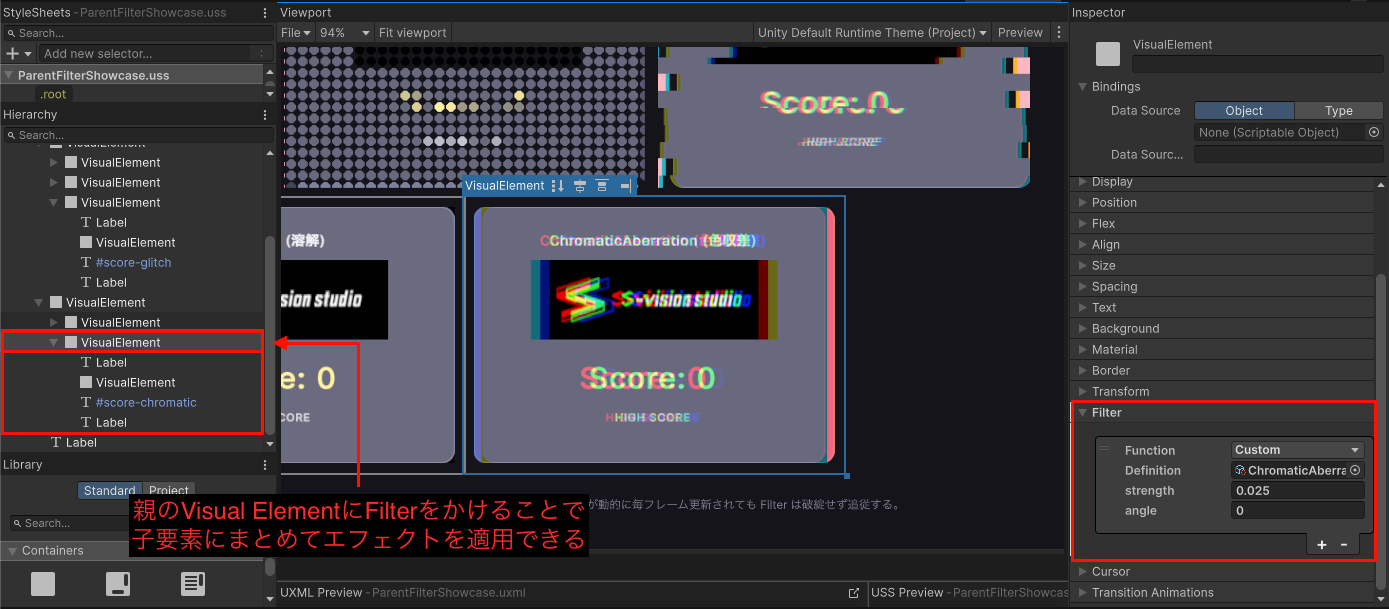The image size is (1389, 609).
Task: Click the Inspector vertical scrollbar thumb
Action: 1381,430
